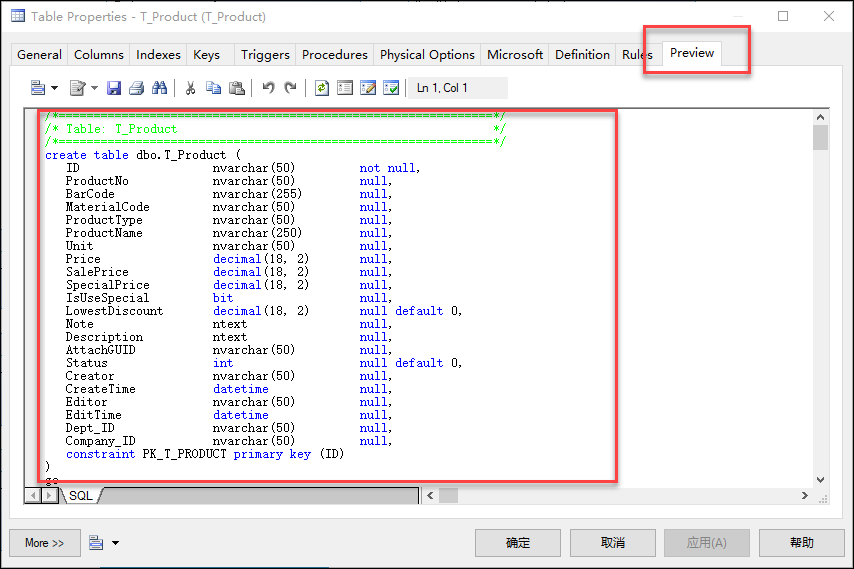
Task: Paste from clipboard icon
Action: tap(236, 88)
